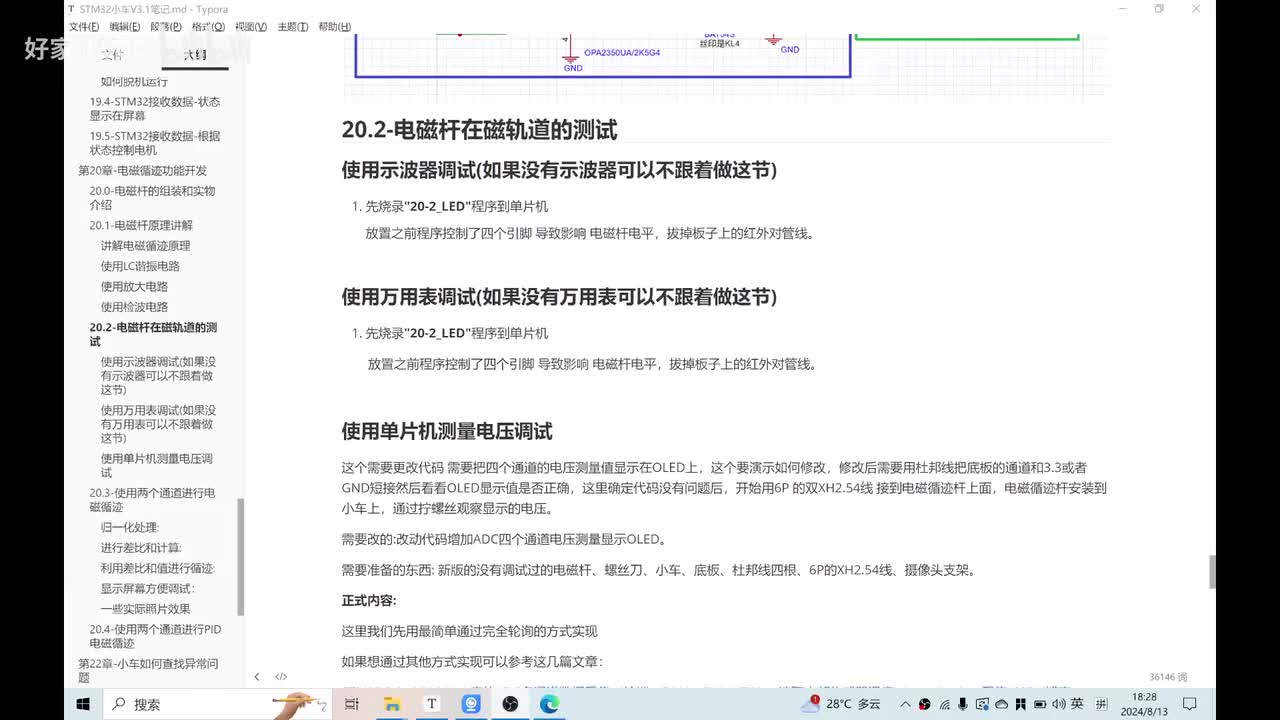
Task: Show the 36146 词 word count
Action: [x=1168, y=677]
